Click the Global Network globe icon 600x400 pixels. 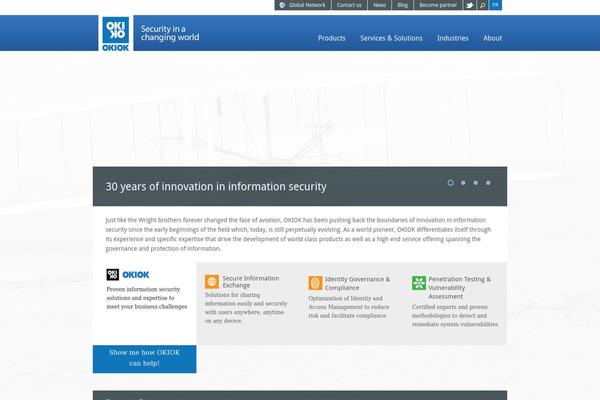point(283,5)
